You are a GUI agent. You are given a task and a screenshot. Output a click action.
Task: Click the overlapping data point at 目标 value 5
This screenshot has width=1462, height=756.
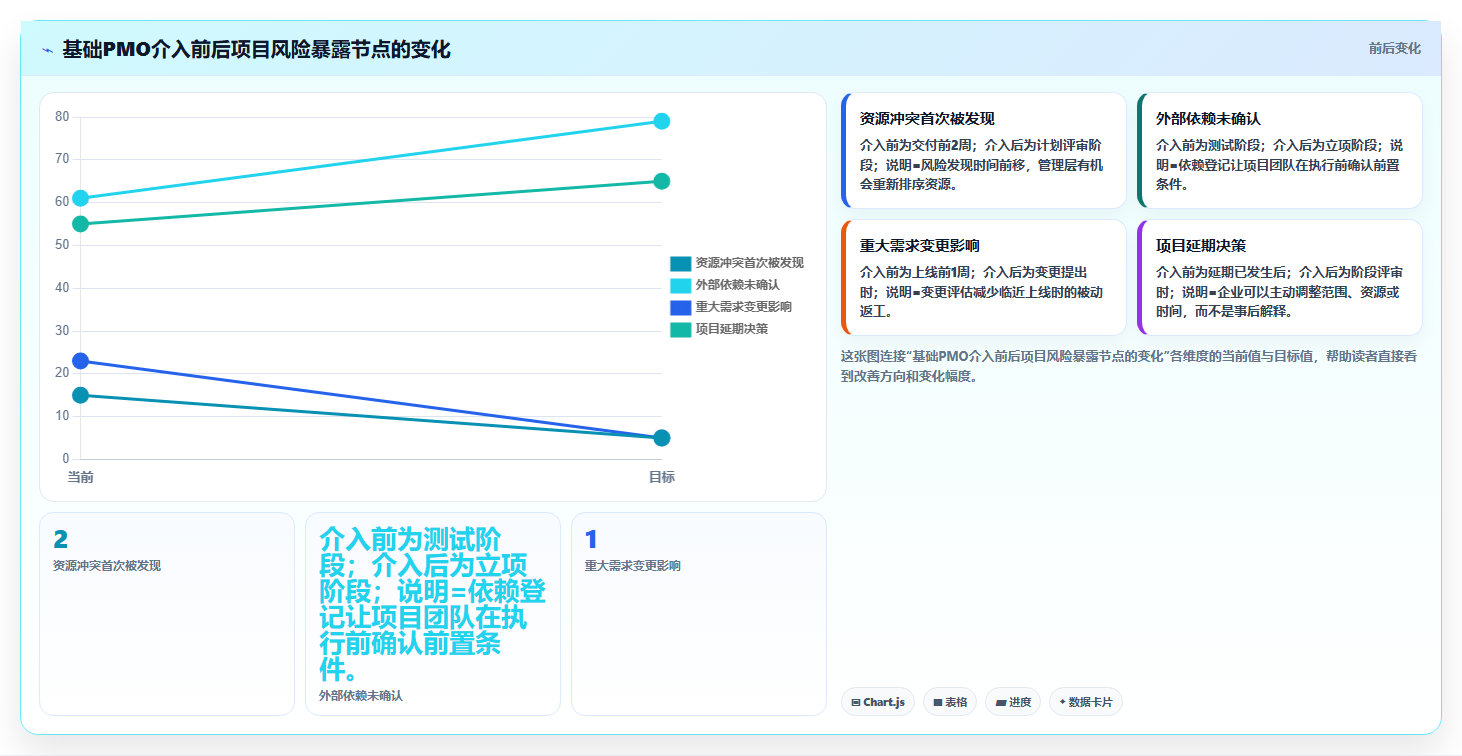[661, 438]
